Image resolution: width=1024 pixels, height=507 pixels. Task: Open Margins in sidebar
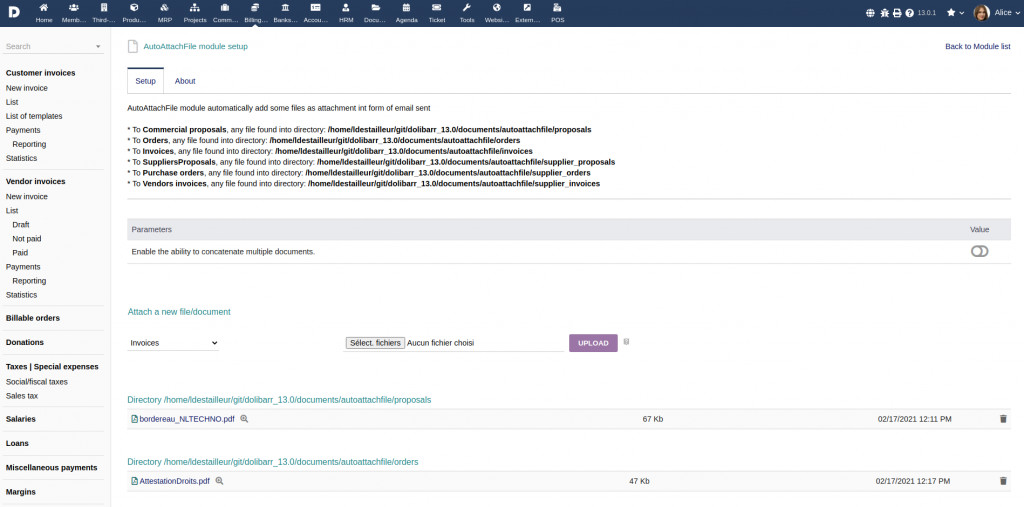point(21,492)
